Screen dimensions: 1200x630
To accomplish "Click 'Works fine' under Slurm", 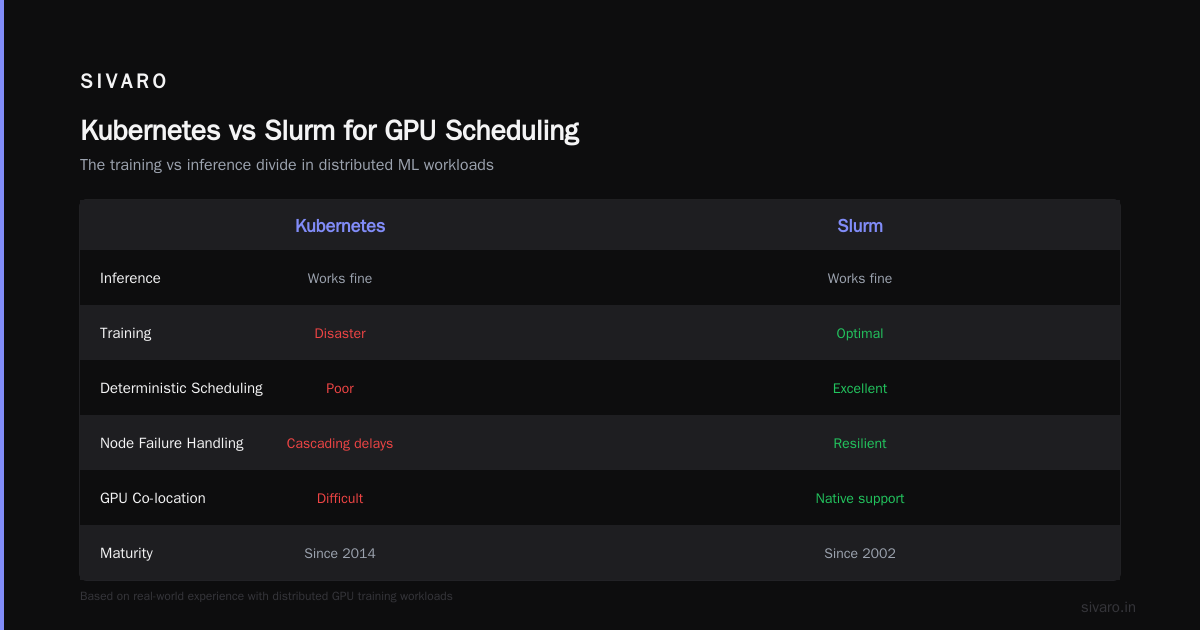I will (x=860, y=278).
